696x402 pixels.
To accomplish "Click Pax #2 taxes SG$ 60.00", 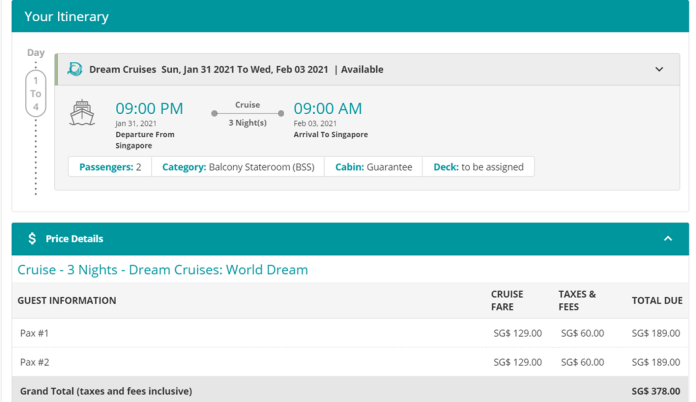I will click(582, 362).
